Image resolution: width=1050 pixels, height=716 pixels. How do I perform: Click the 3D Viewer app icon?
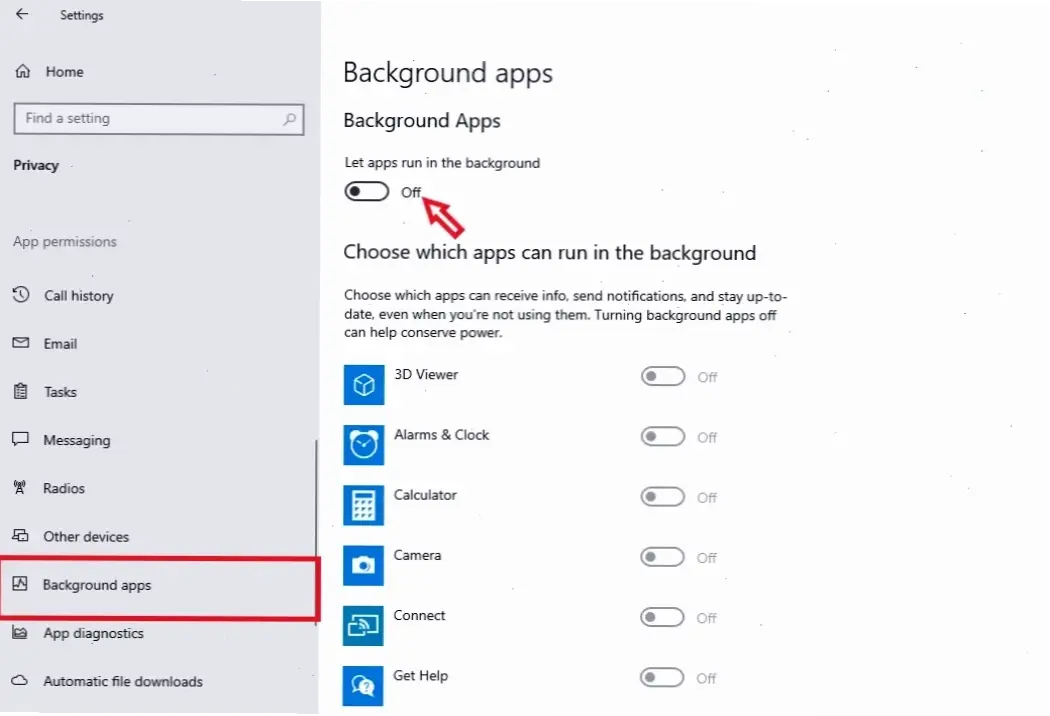364,385
